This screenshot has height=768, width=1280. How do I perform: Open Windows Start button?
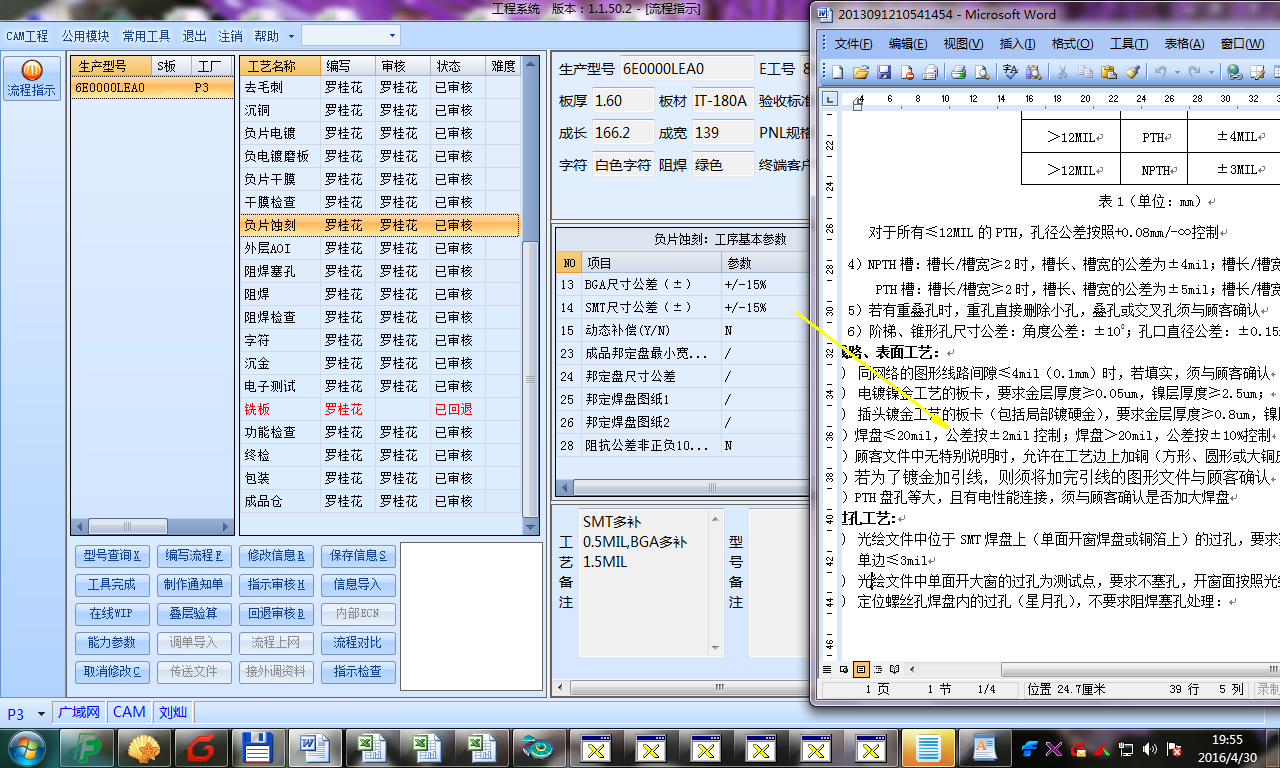[x=25, y=747]
